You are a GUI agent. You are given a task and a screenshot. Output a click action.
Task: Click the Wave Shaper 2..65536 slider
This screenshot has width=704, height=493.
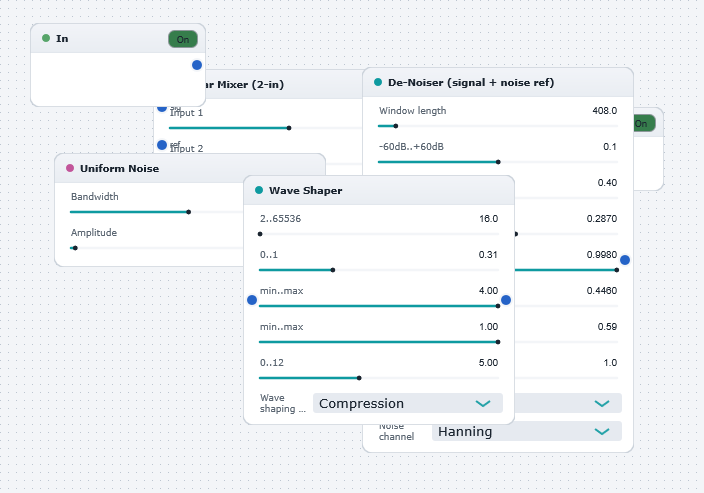(379, 234)
